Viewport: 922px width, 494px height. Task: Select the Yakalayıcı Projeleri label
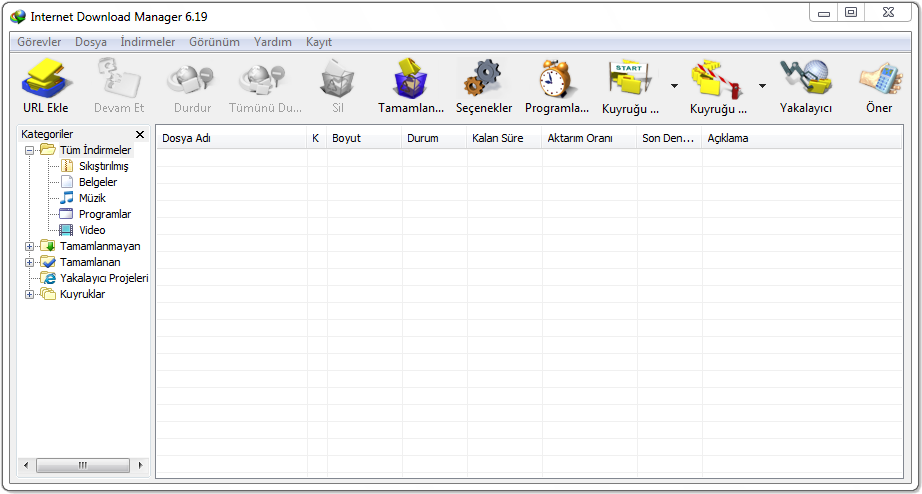tap(104, 278)
